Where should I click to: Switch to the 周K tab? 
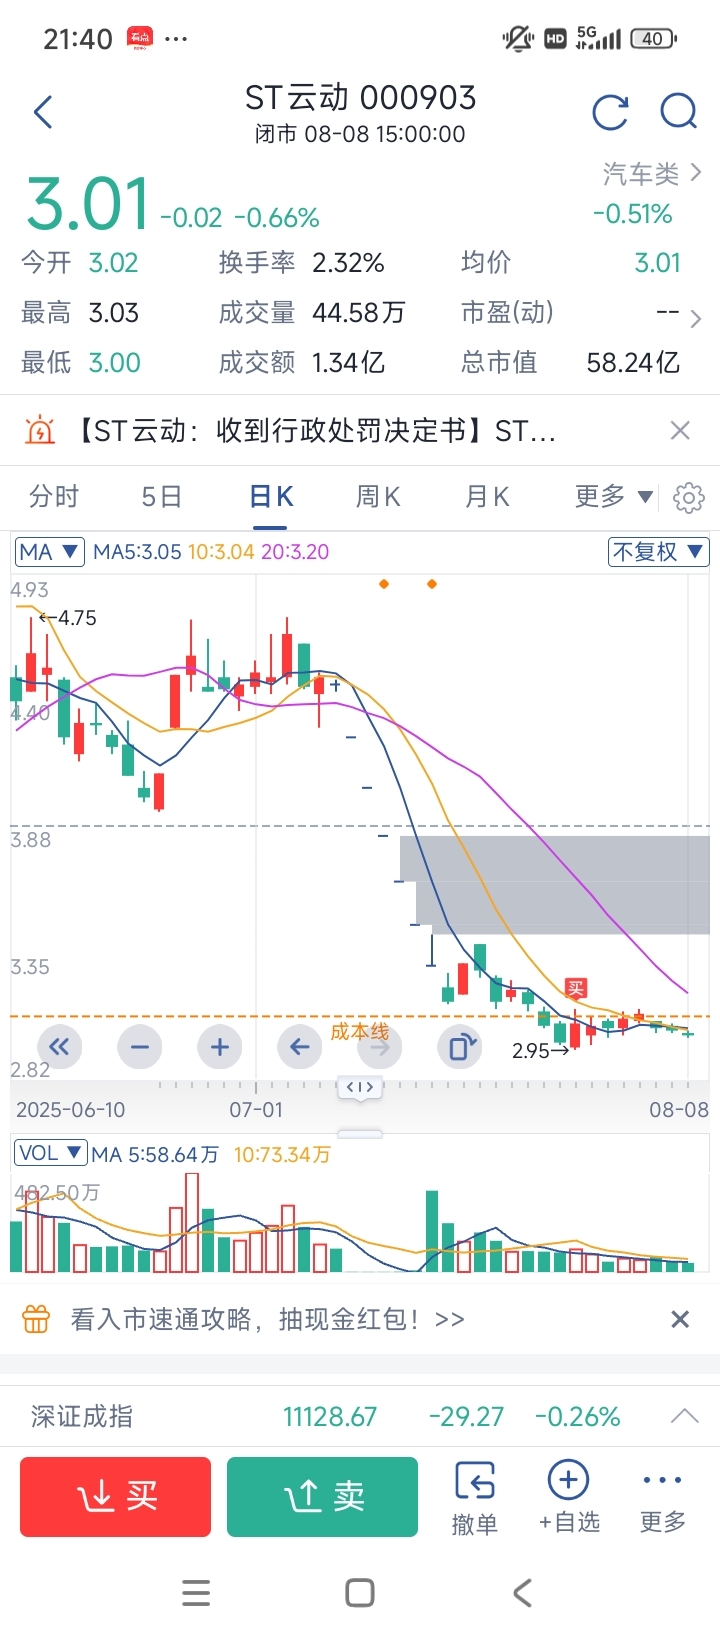[x=378, y=496]
